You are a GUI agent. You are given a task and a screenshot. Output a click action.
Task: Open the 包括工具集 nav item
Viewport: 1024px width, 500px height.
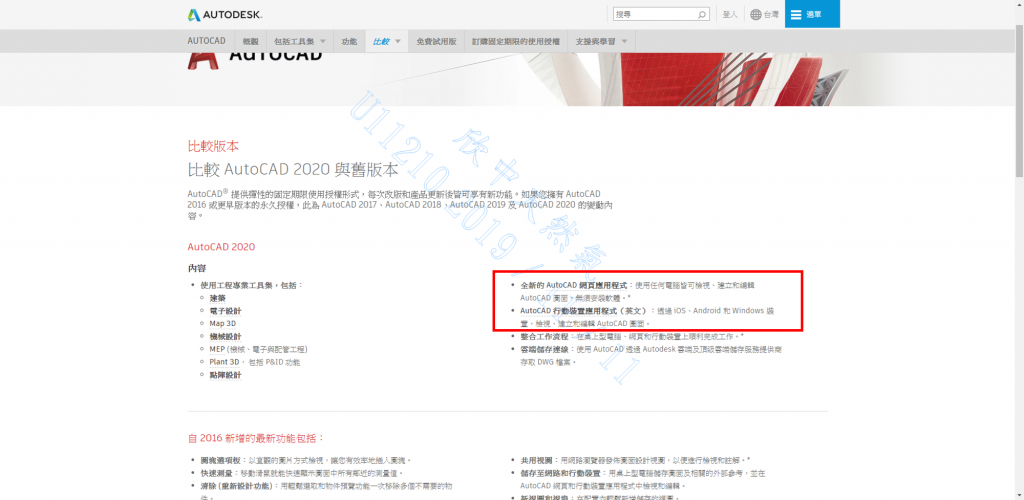(293, 41)
